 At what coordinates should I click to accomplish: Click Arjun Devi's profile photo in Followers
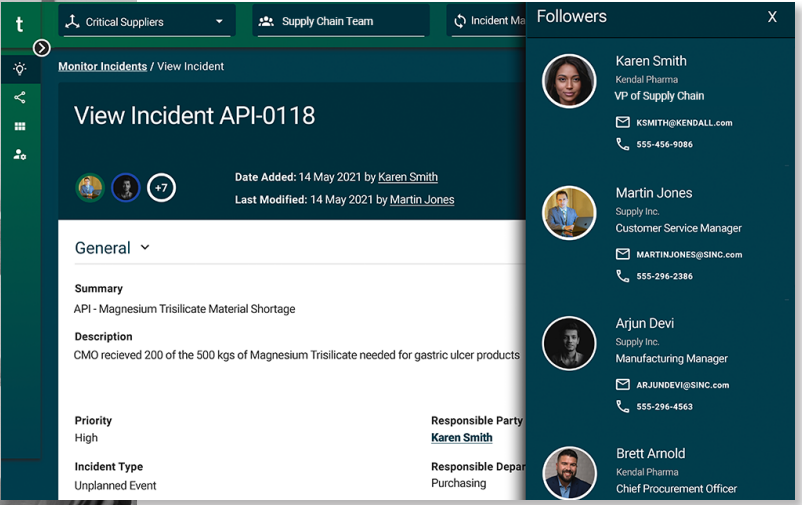click(x=569, y=343)
